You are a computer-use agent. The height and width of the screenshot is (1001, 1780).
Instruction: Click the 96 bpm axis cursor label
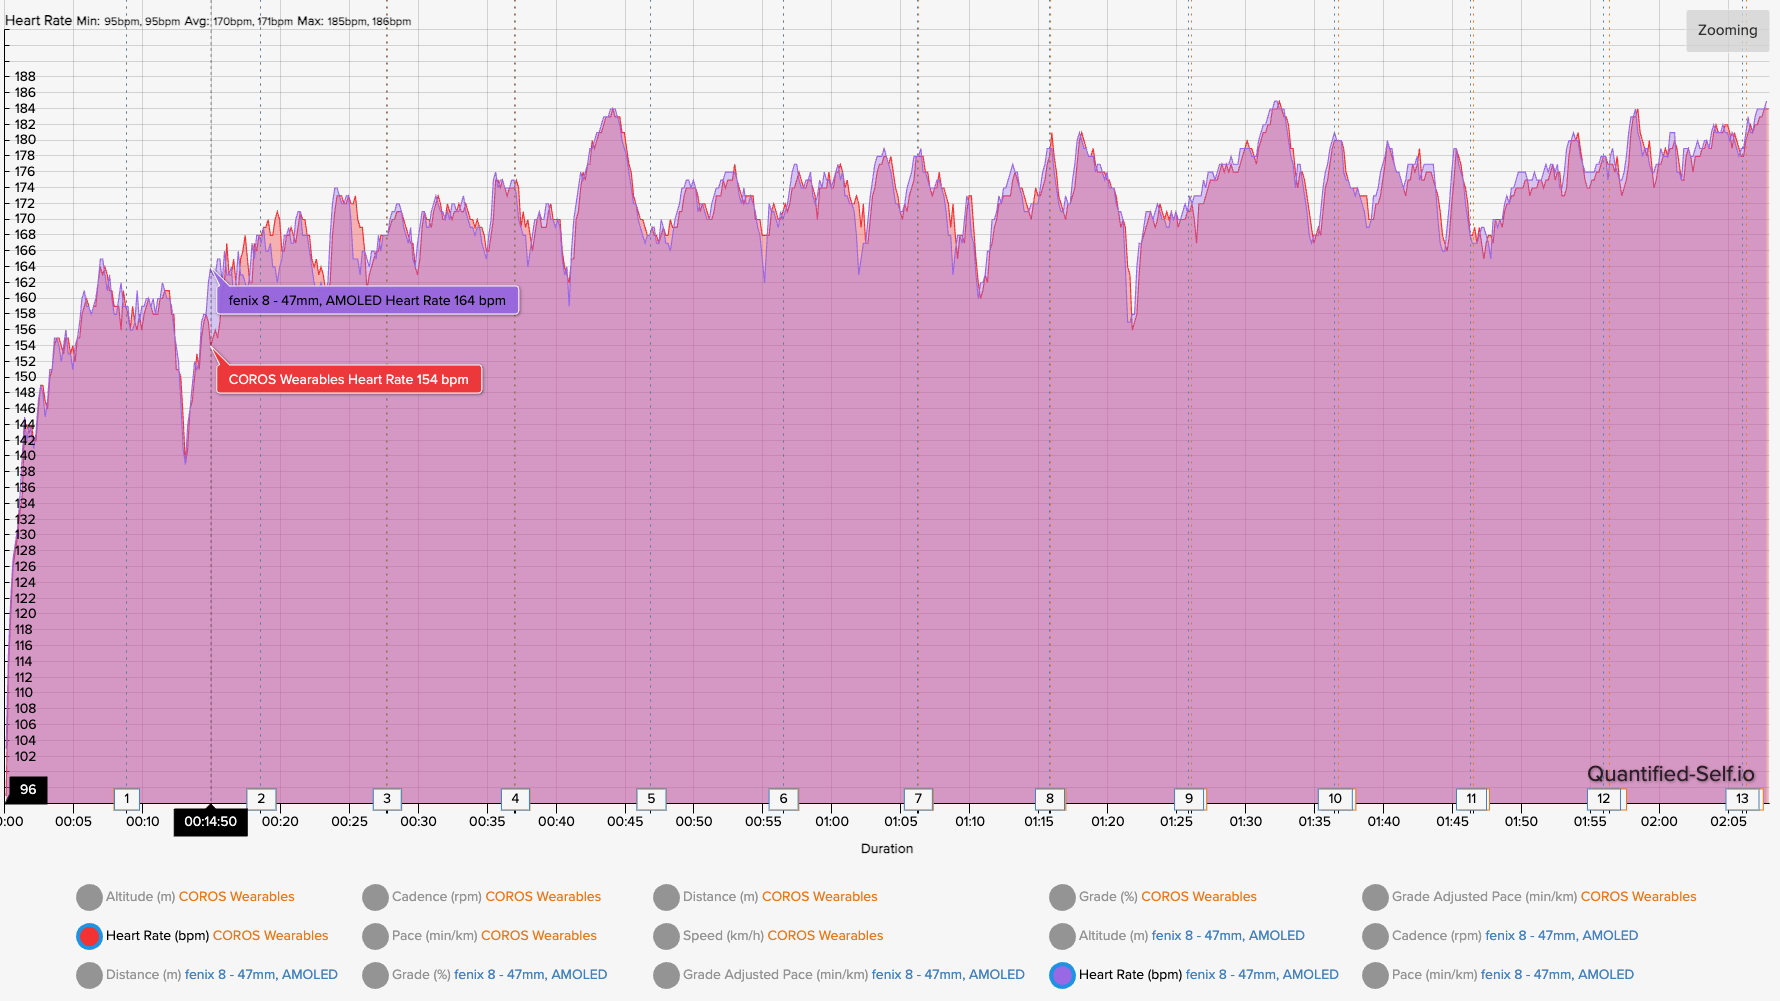(x=28, y=790)
